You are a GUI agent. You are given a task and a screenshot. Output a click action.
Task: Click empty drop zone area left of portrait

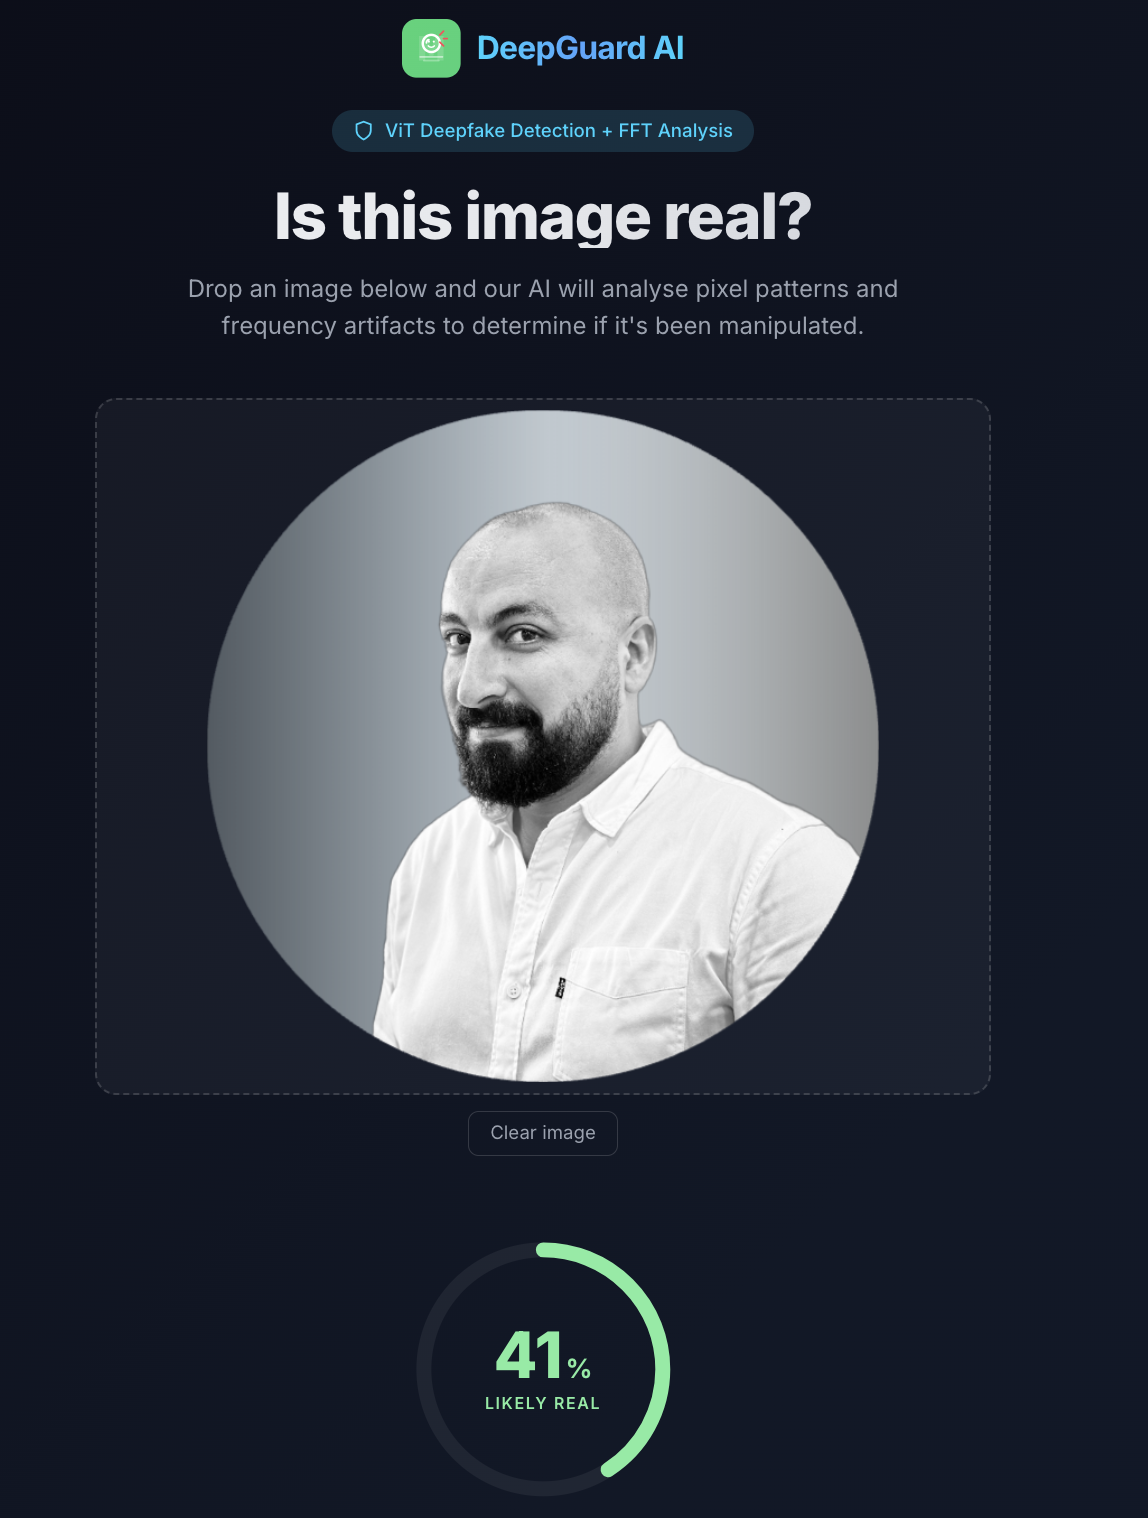click(150, 746)
